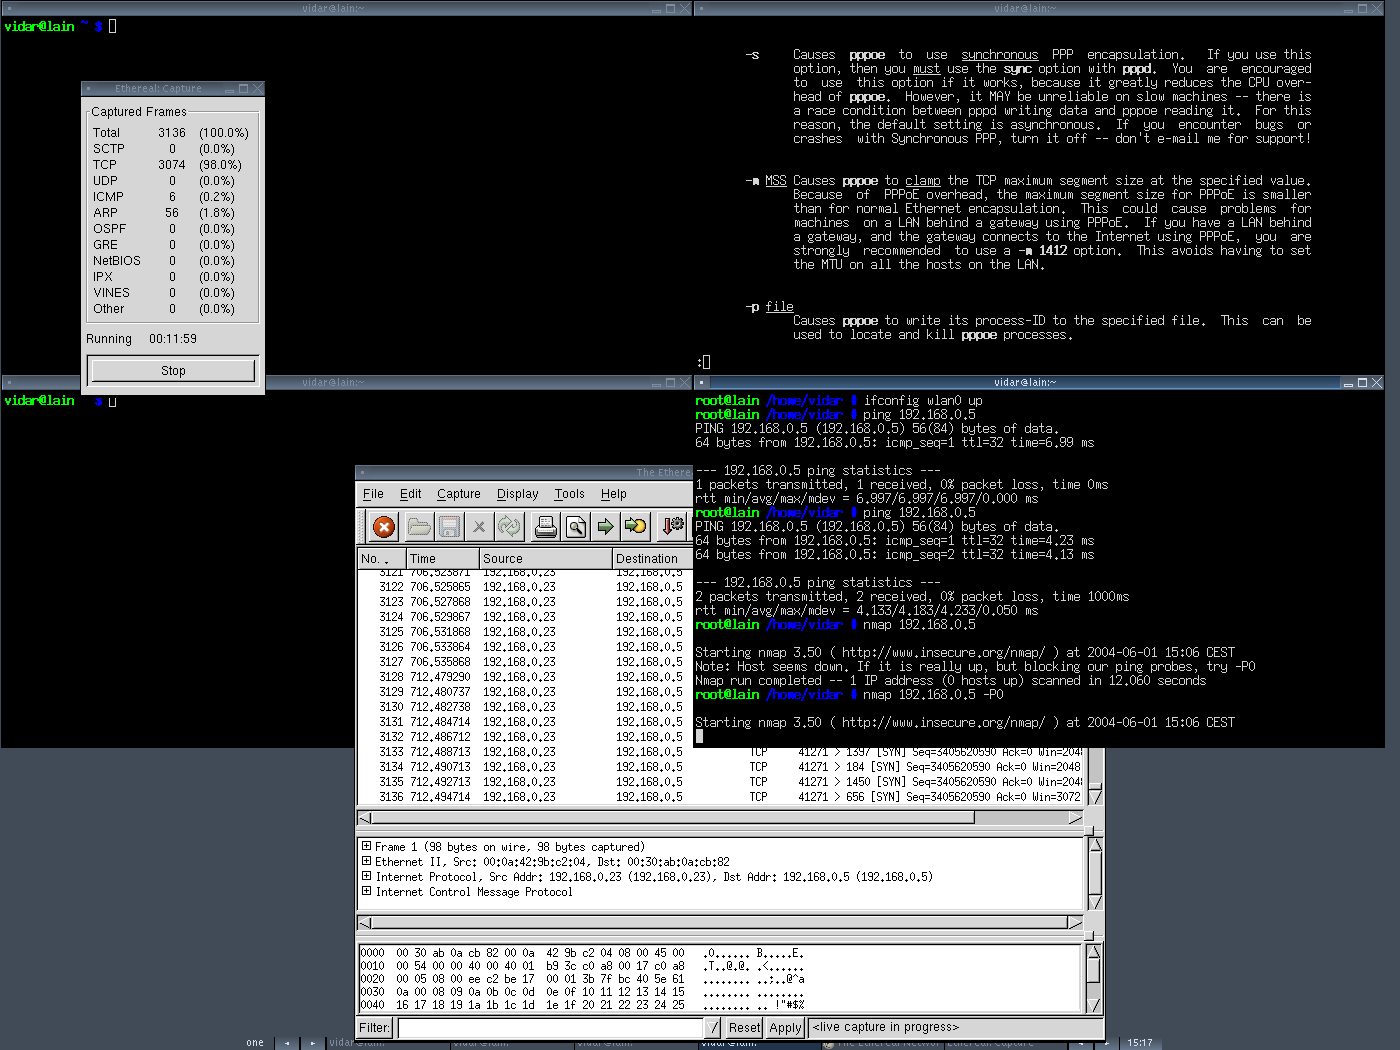Image resolution: width=1400 pixels, height=1050 pixels.
Task: Click packet list scroll-left arrow
Action: tap(365, 818)
